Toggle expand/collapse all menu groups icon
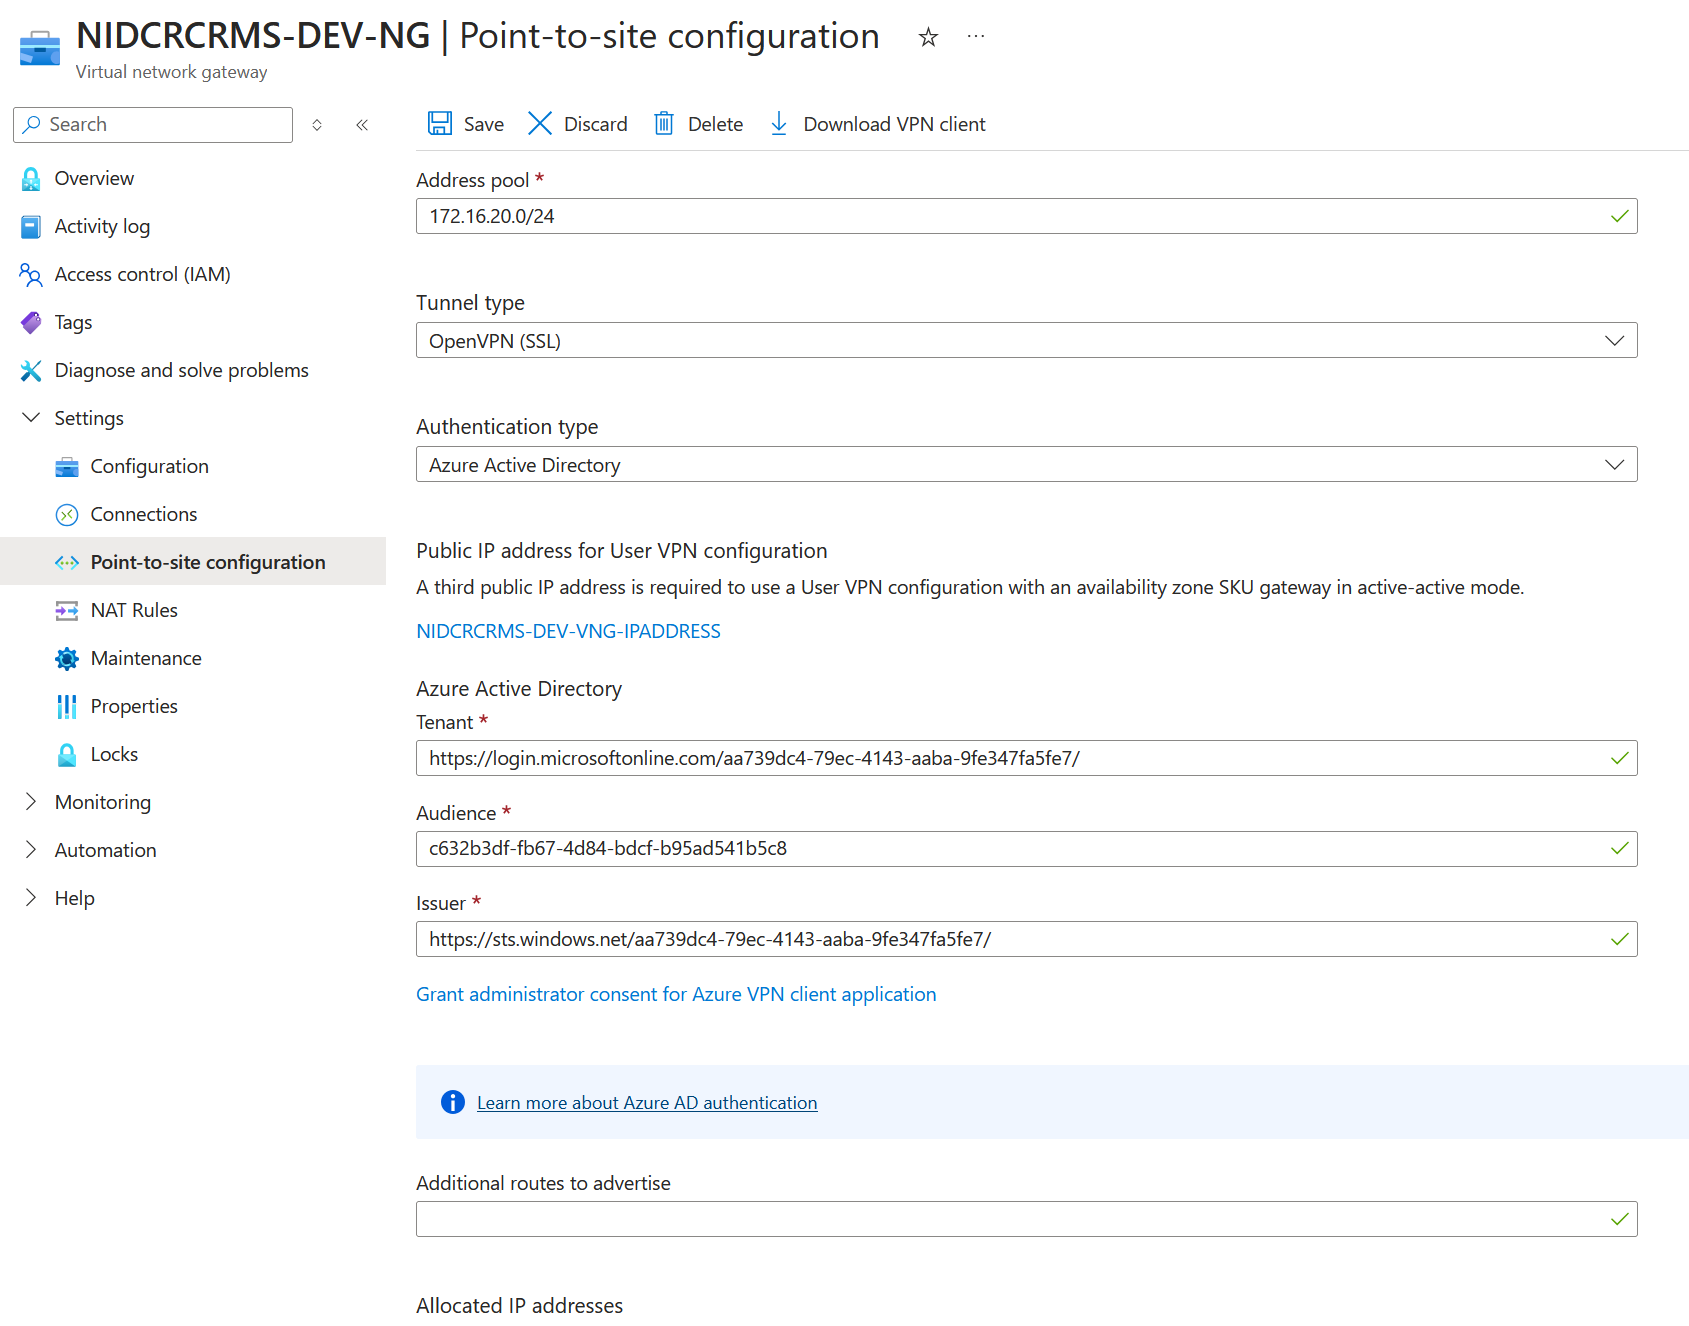 (x=317, y=125)
